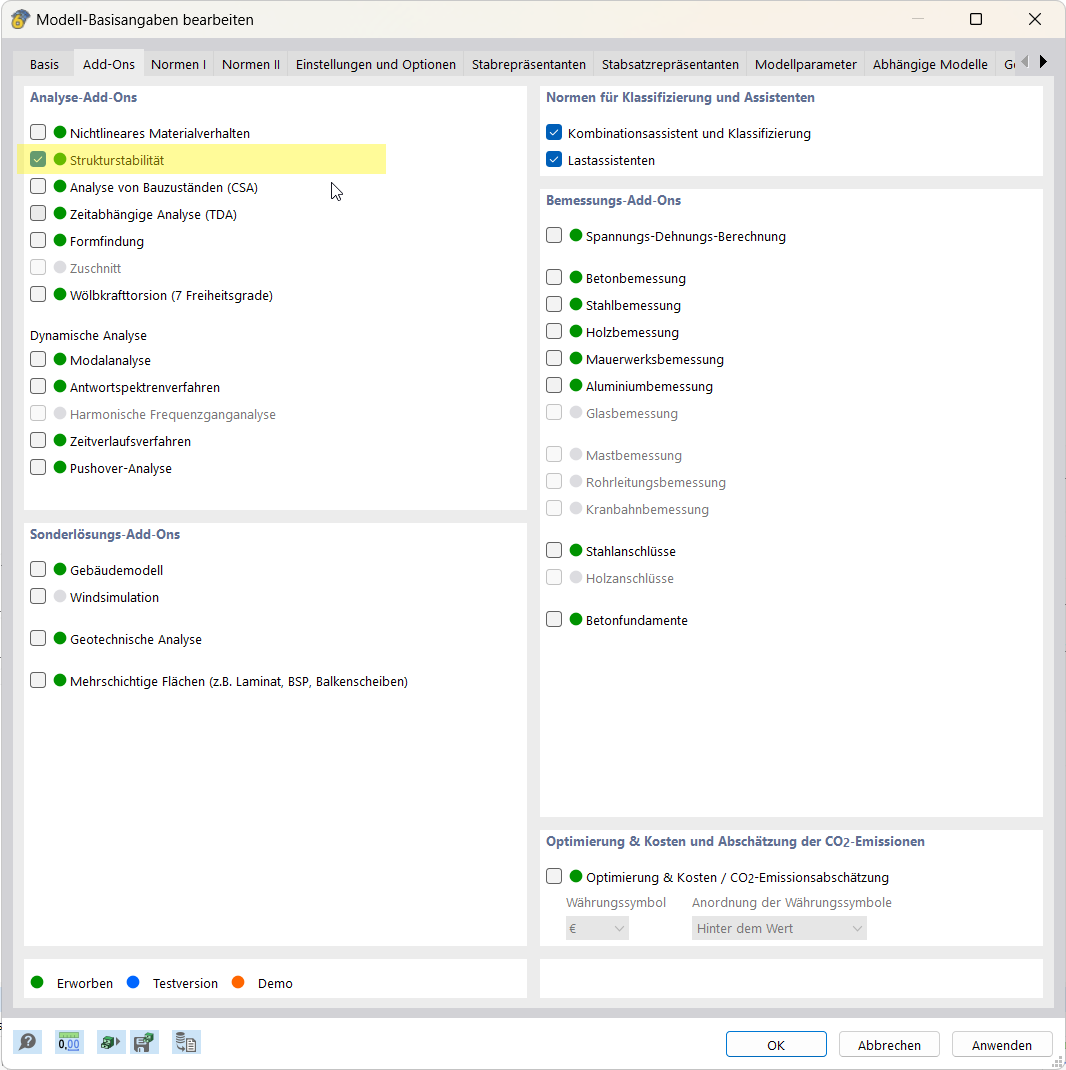Click the application icon in title bar
Screen dimensions: 1066x1070
(20, 19)
